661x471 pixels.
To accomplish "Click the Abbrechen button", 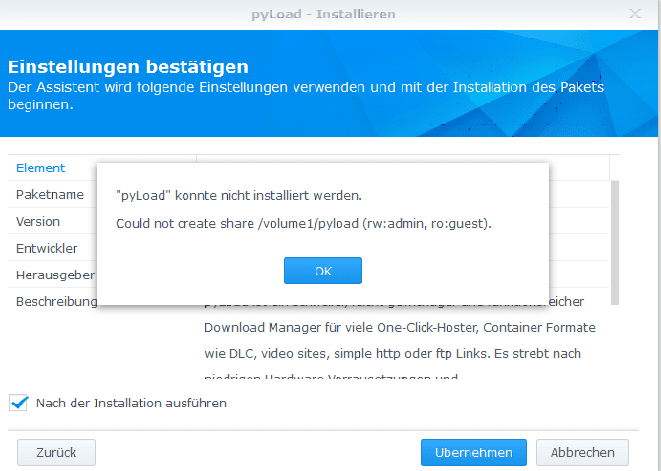I will click(x=582, y=452).
